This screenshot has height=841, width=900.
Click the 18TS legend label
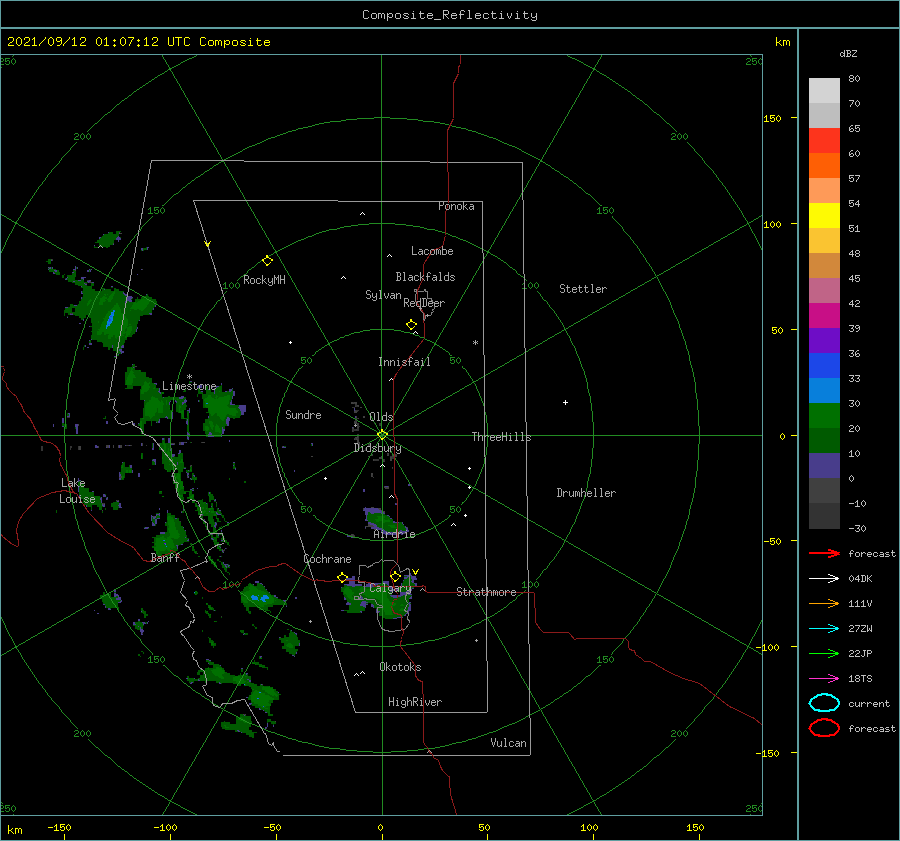pos(860,679)
